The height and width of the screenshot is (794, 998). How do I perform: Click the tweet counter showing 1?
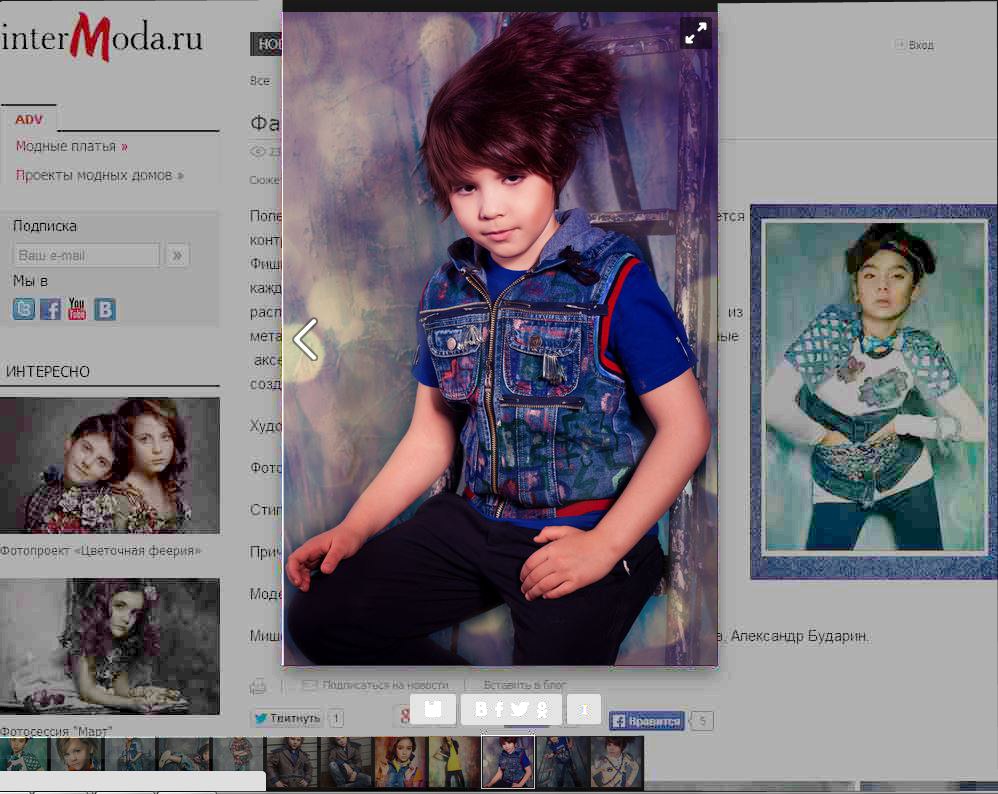point(336,719)
